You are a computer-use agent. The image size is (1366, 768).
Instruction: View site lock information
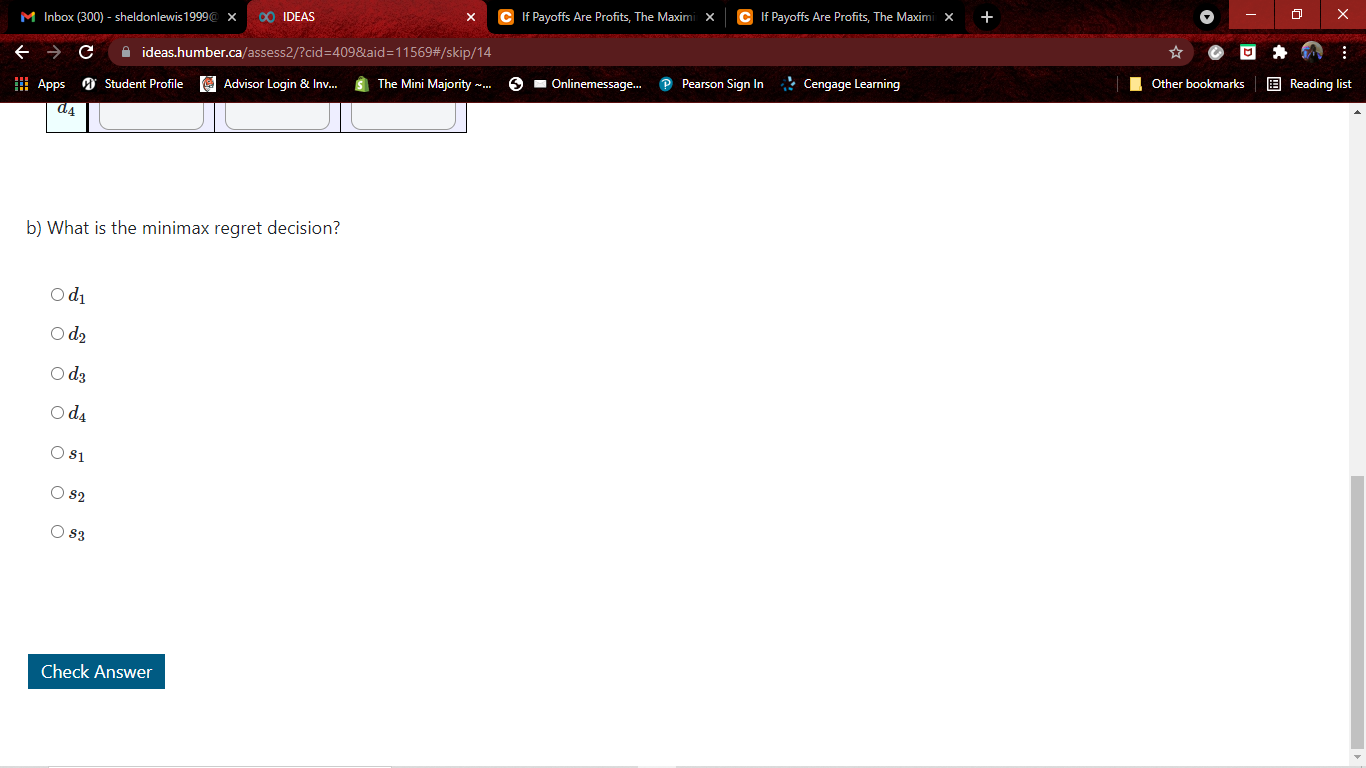[126, 52]
